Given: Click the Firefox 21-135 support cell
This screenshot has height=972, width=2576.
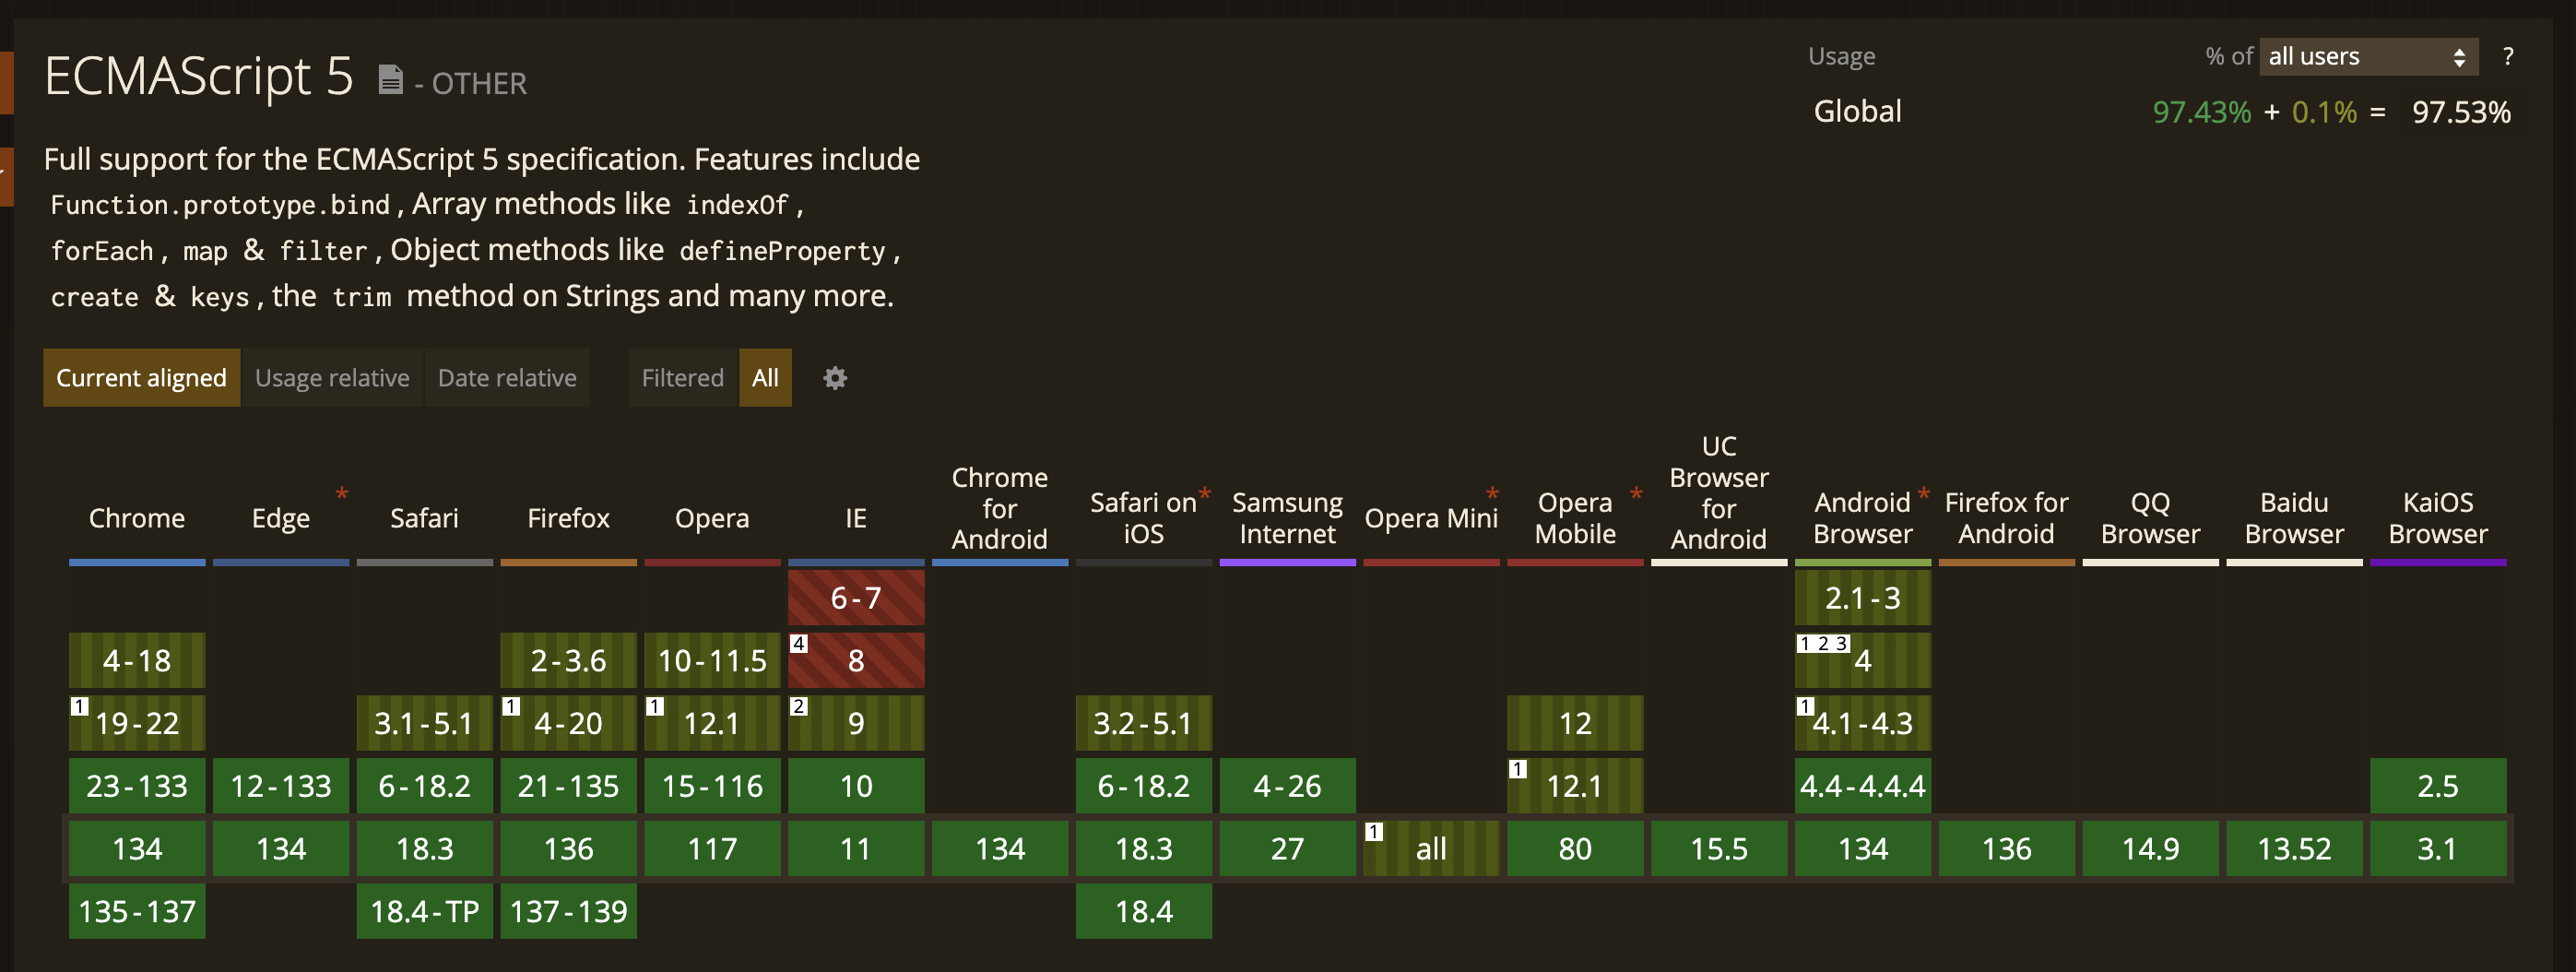Looking at the screenshot, I should point(568,786).
